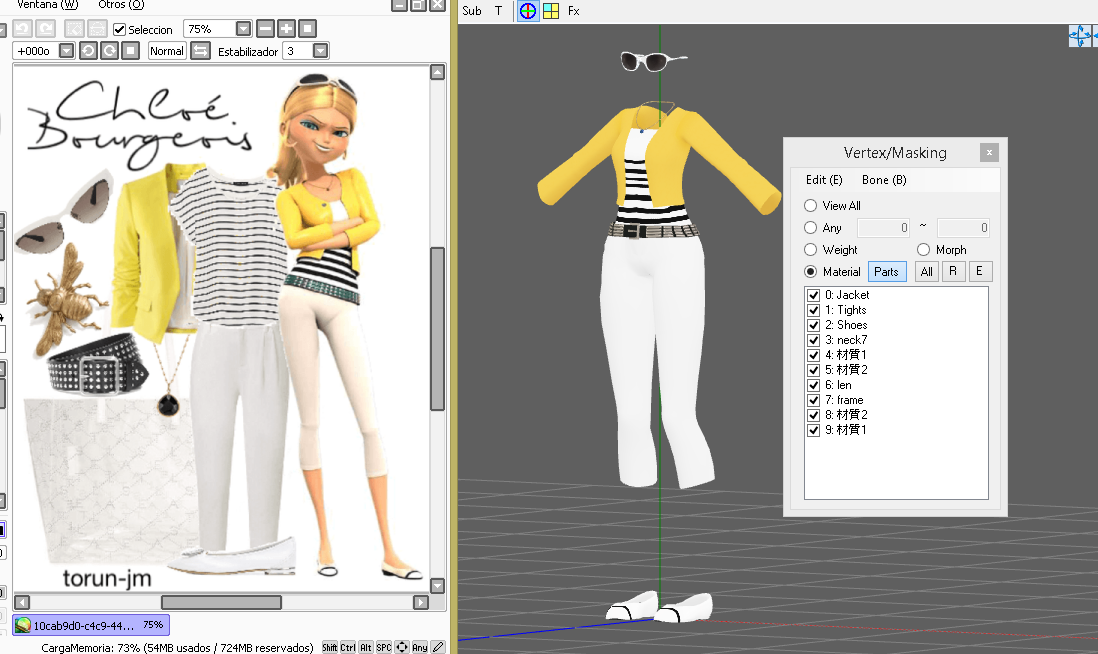Uncheck the 4: 材質1 material
The width and height of the screenshot is (1098, 654).
click(814, 355)
